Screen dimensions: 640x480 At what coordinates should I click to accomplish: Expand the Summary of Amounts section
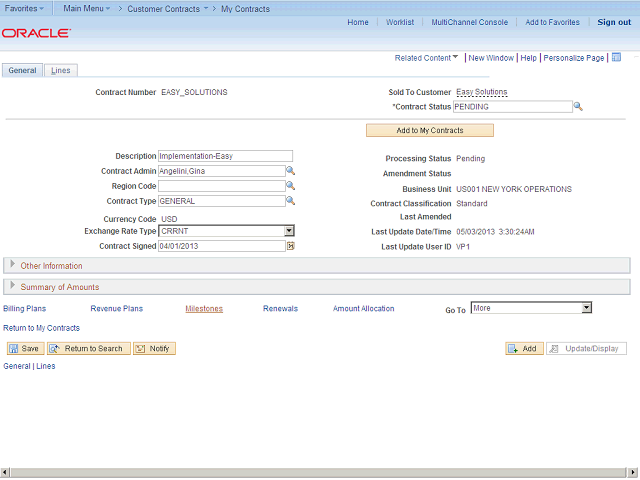pos(12,287)
